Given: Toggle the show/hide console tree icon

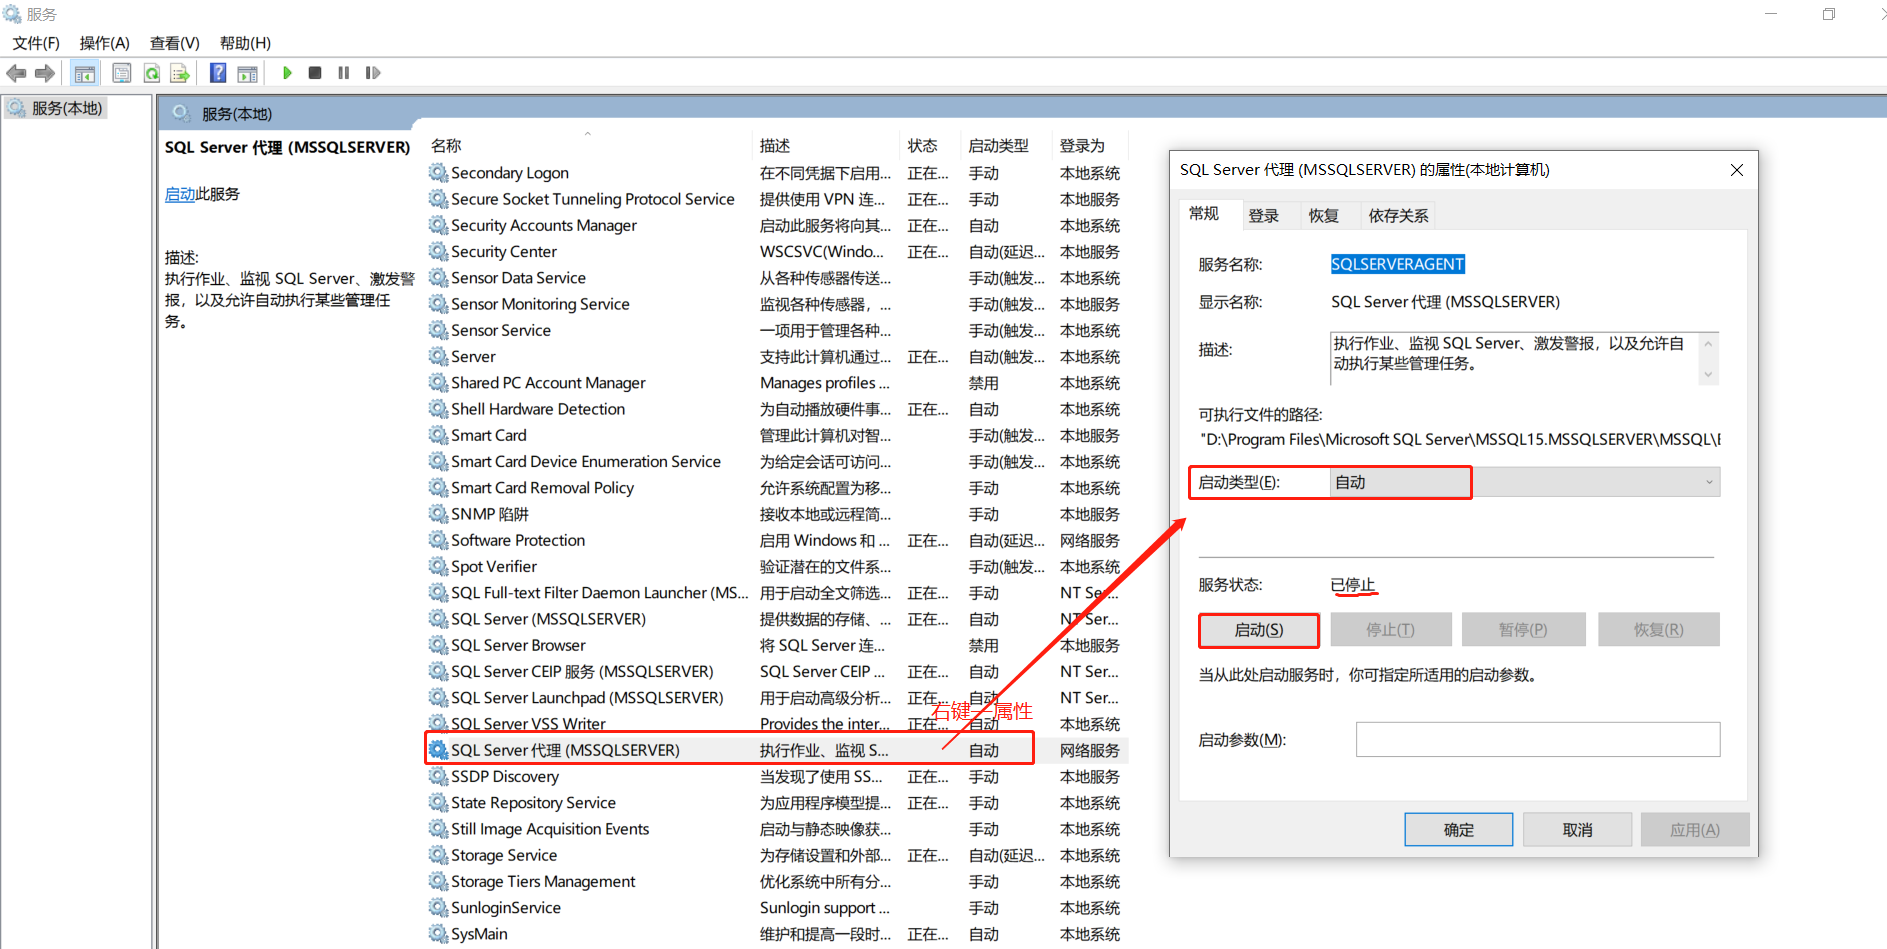Looking at the screenshot, I should pyautogui.click(x=85, y=73).
